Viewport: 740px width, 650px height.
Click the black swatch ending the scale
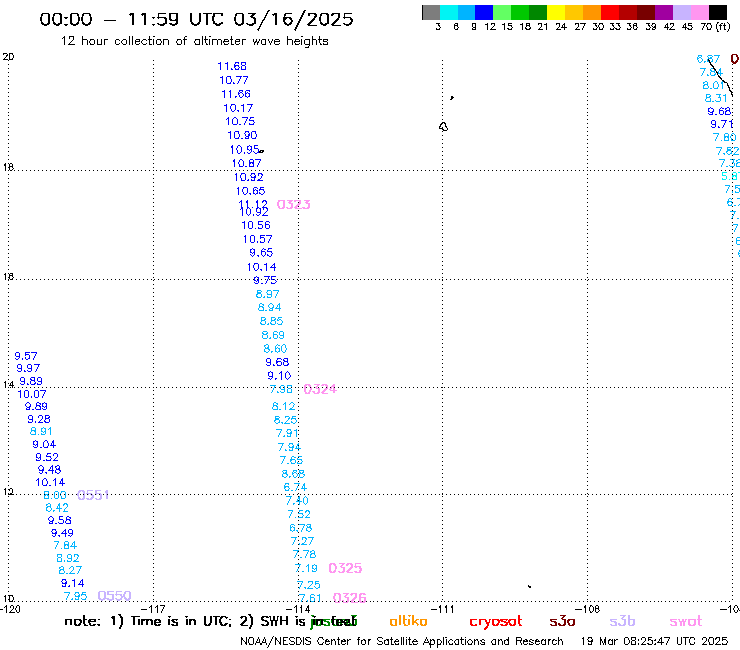718,12
